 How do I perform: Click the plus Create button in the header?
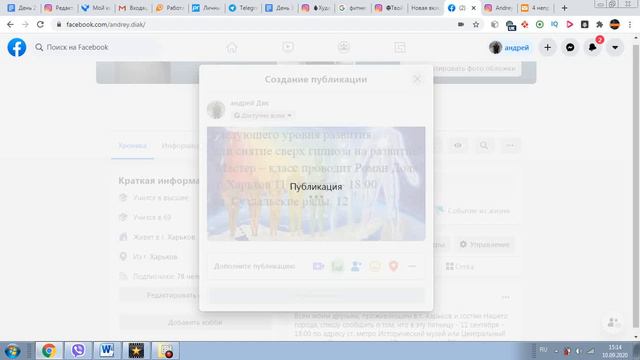547,48
